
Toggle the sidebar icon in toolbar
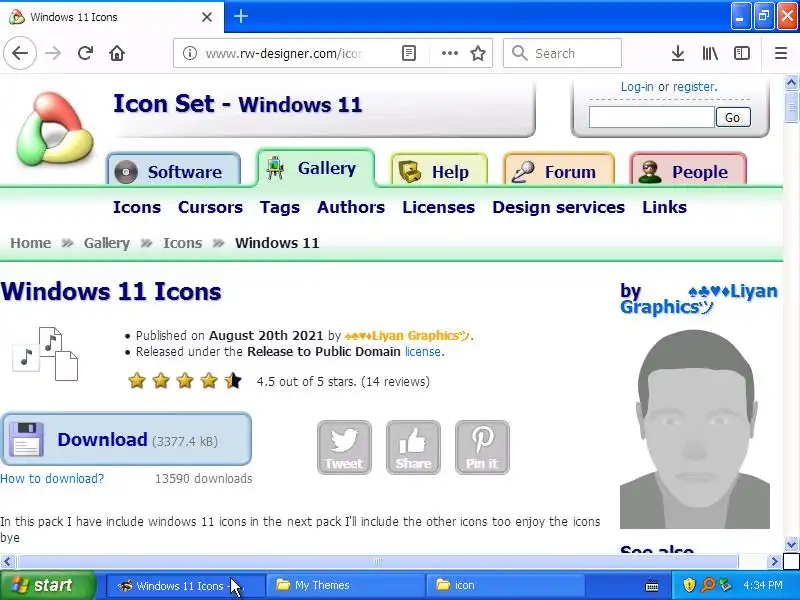click(741, 53)
